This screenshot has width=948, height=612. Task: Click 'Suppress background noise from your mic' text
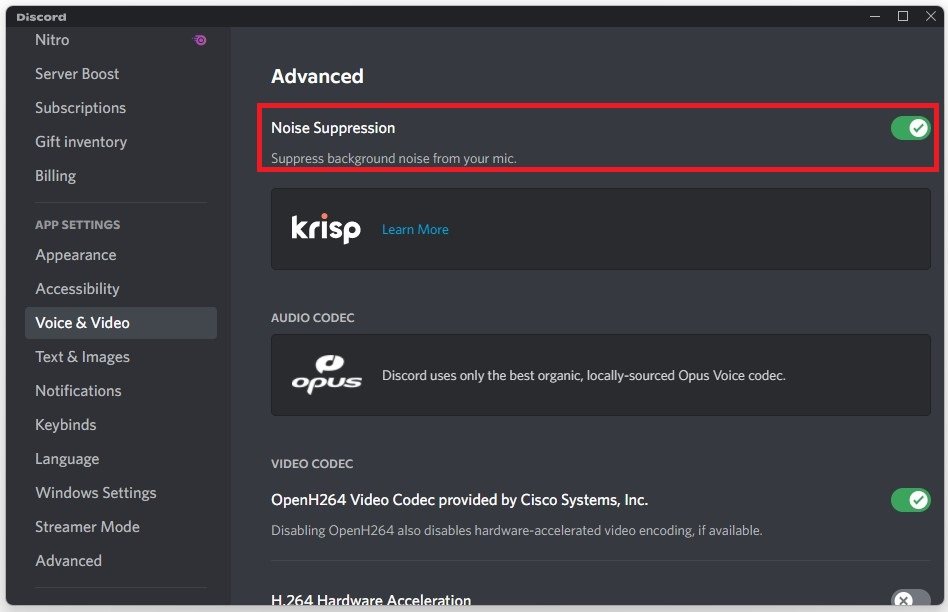click(x=394, y=158)
